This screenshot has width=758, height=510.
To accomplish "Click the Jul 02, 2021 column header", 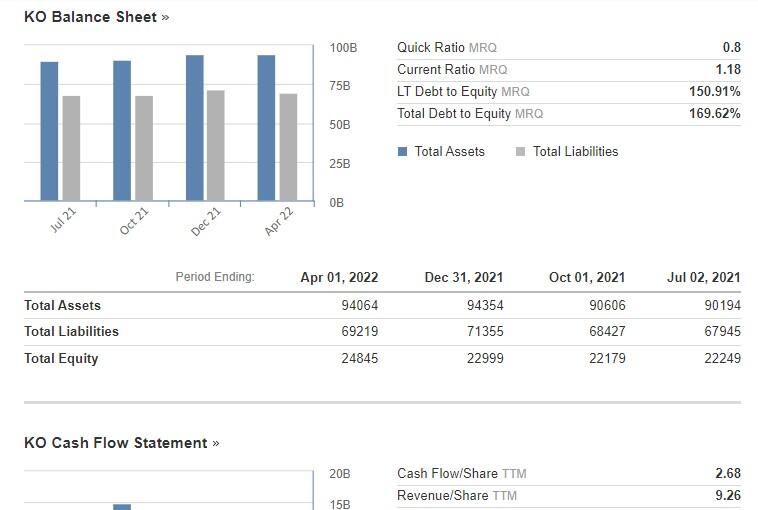I will tap(704, 277).
